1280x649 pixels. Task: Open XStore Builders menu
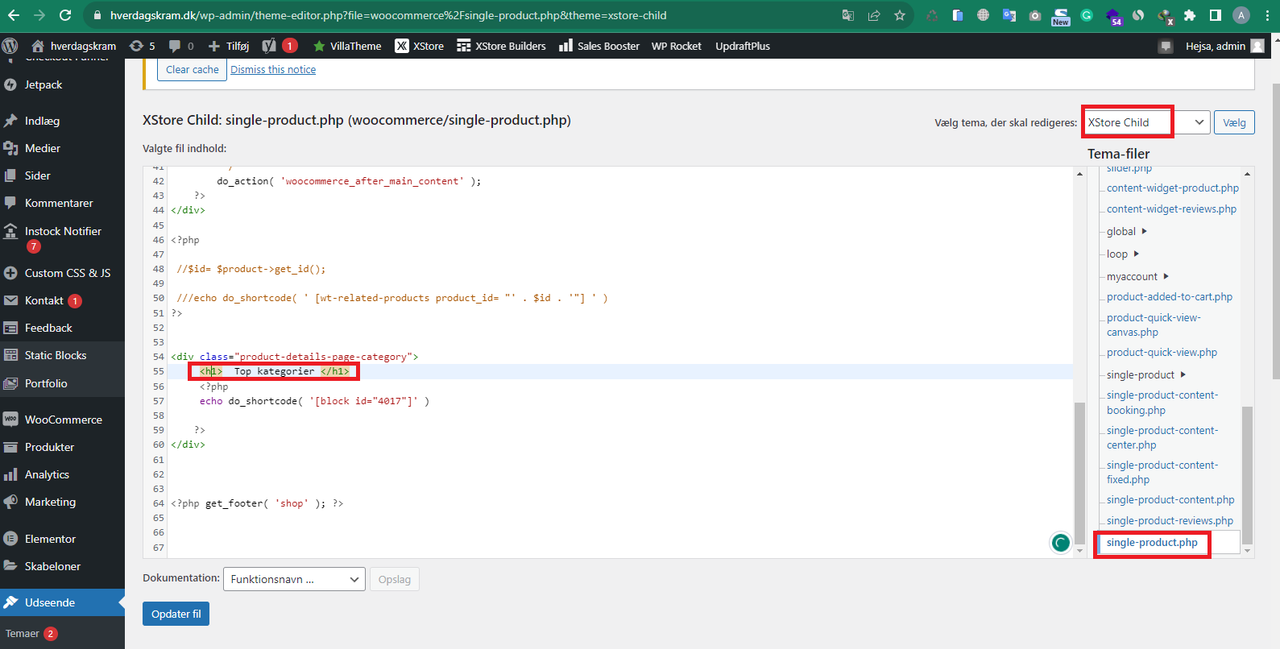[x=501, y=46]
